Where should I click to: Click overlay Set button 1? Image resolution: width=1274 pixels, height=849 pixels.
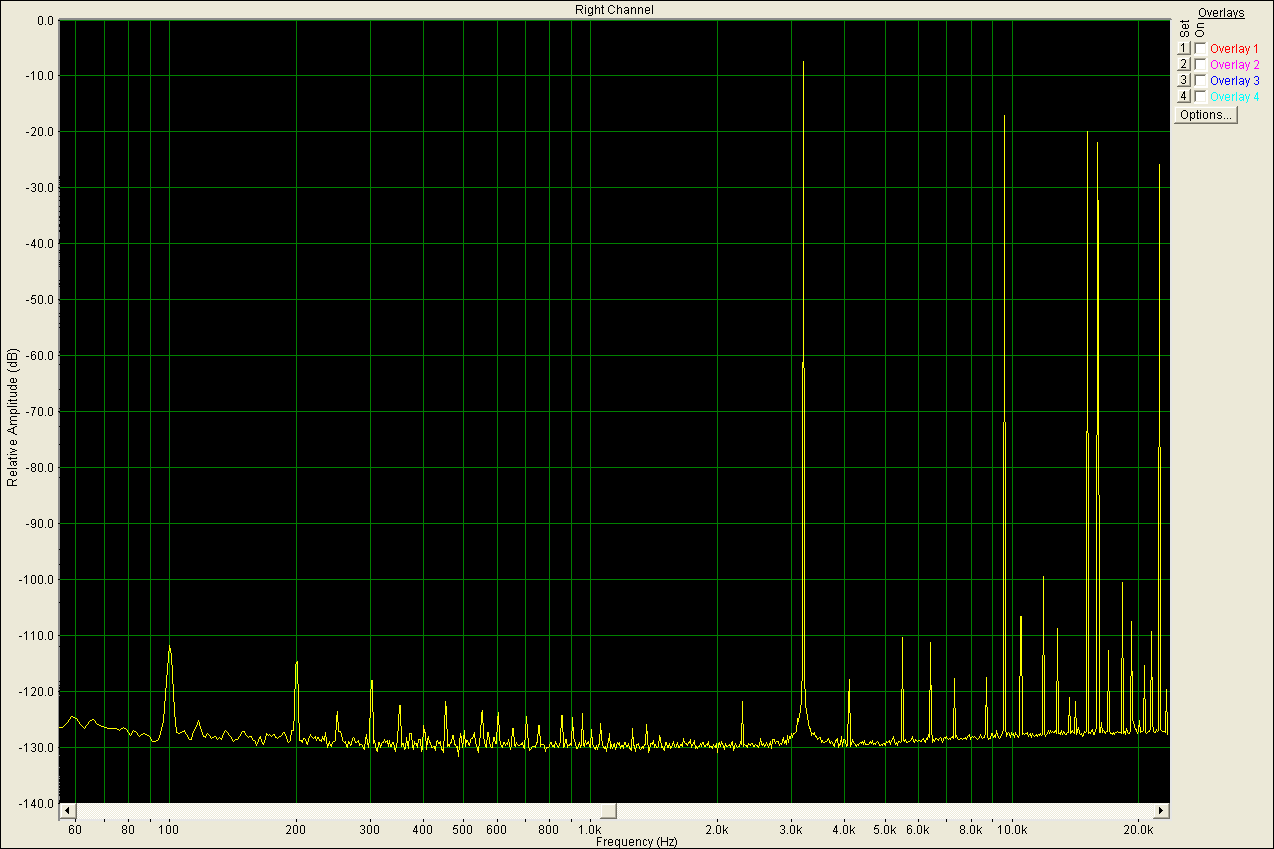[x=1183, y=48]
